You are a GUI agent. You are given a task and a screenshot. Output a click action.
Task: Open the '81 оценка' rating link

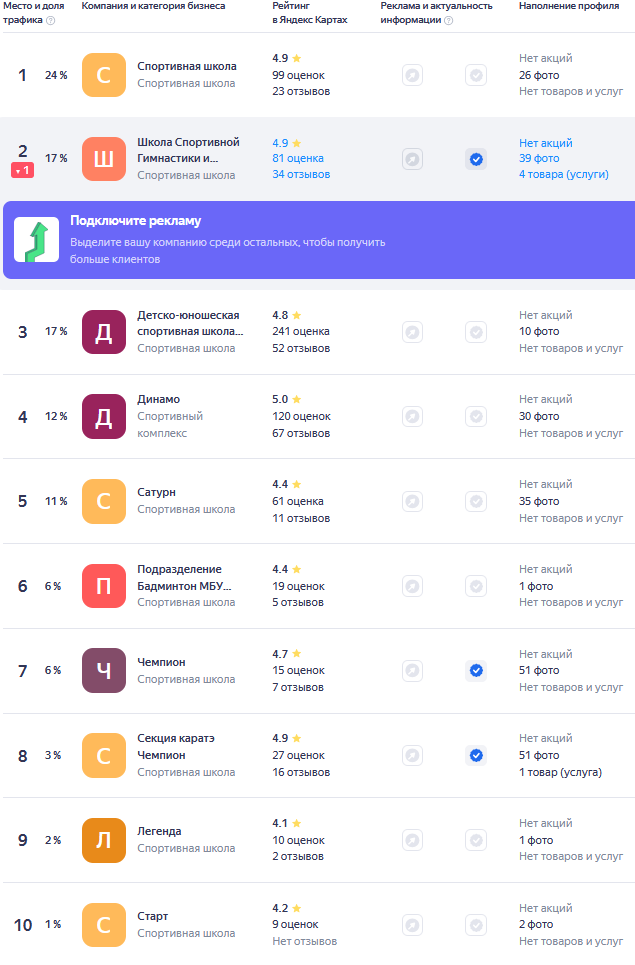tap(298, 159)
